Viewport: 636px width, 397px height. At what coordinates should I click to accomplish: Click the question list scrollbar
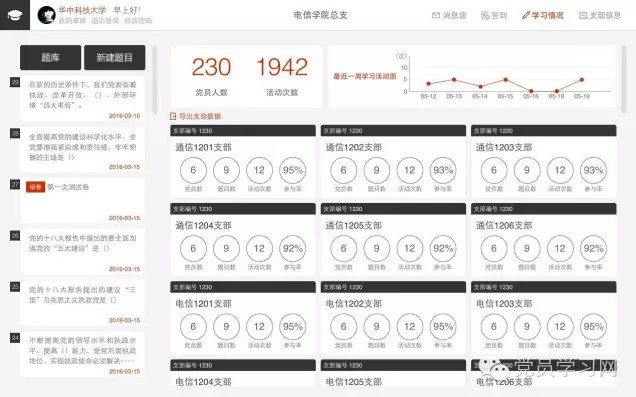coord(155,79)
